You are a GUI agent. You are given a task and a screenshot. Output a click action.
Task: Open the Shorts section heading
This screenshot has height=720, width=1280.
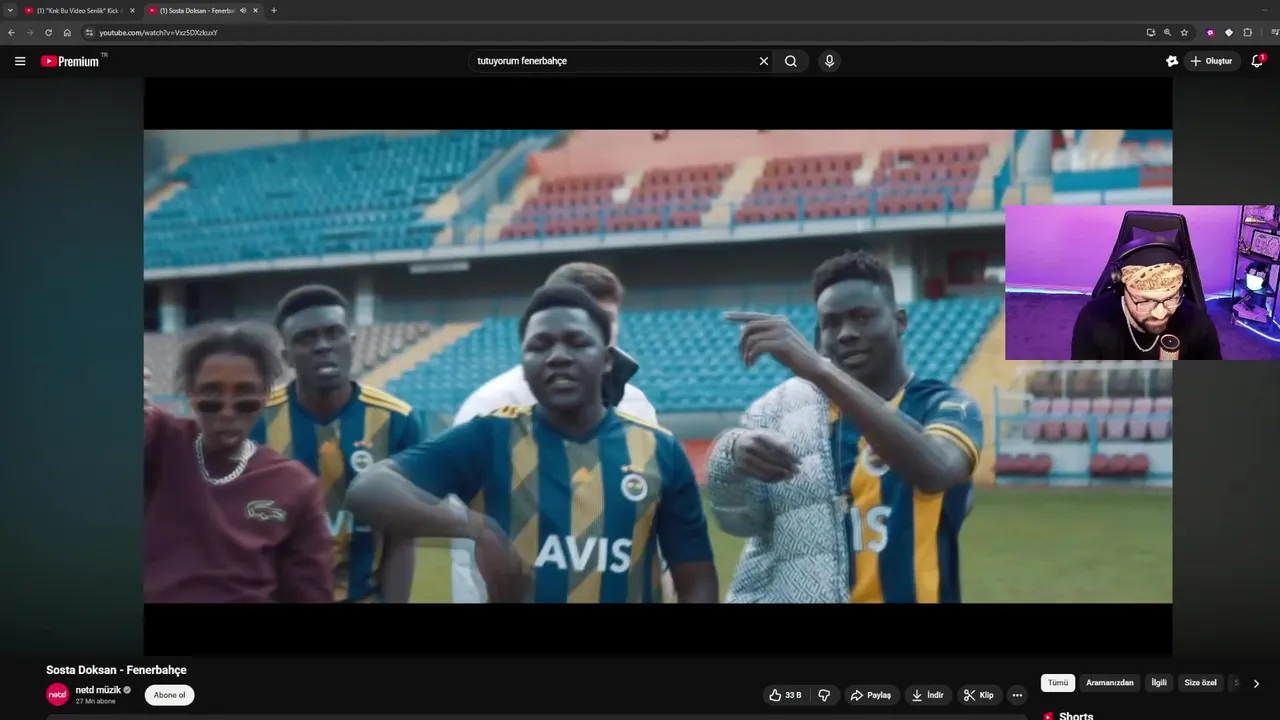[x=1076, y=716]
